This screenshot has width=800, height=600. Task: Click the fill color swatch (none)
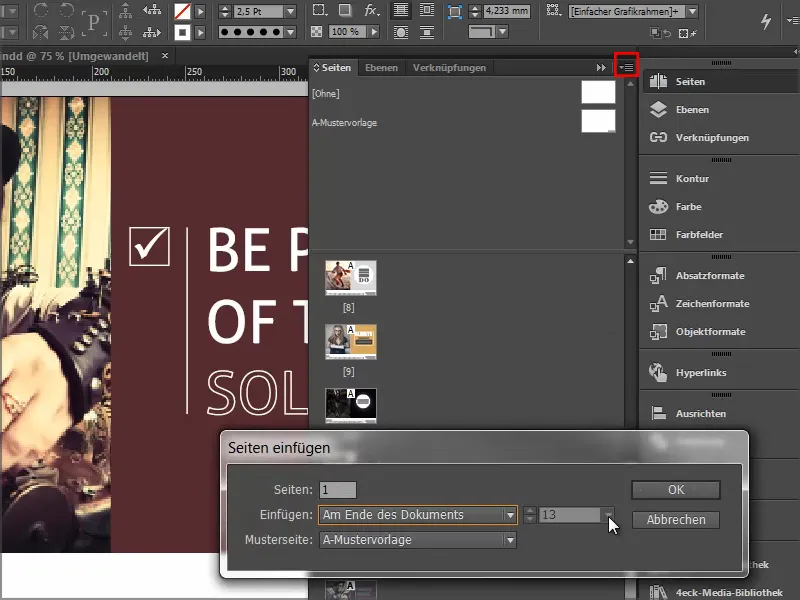(182, 11)
